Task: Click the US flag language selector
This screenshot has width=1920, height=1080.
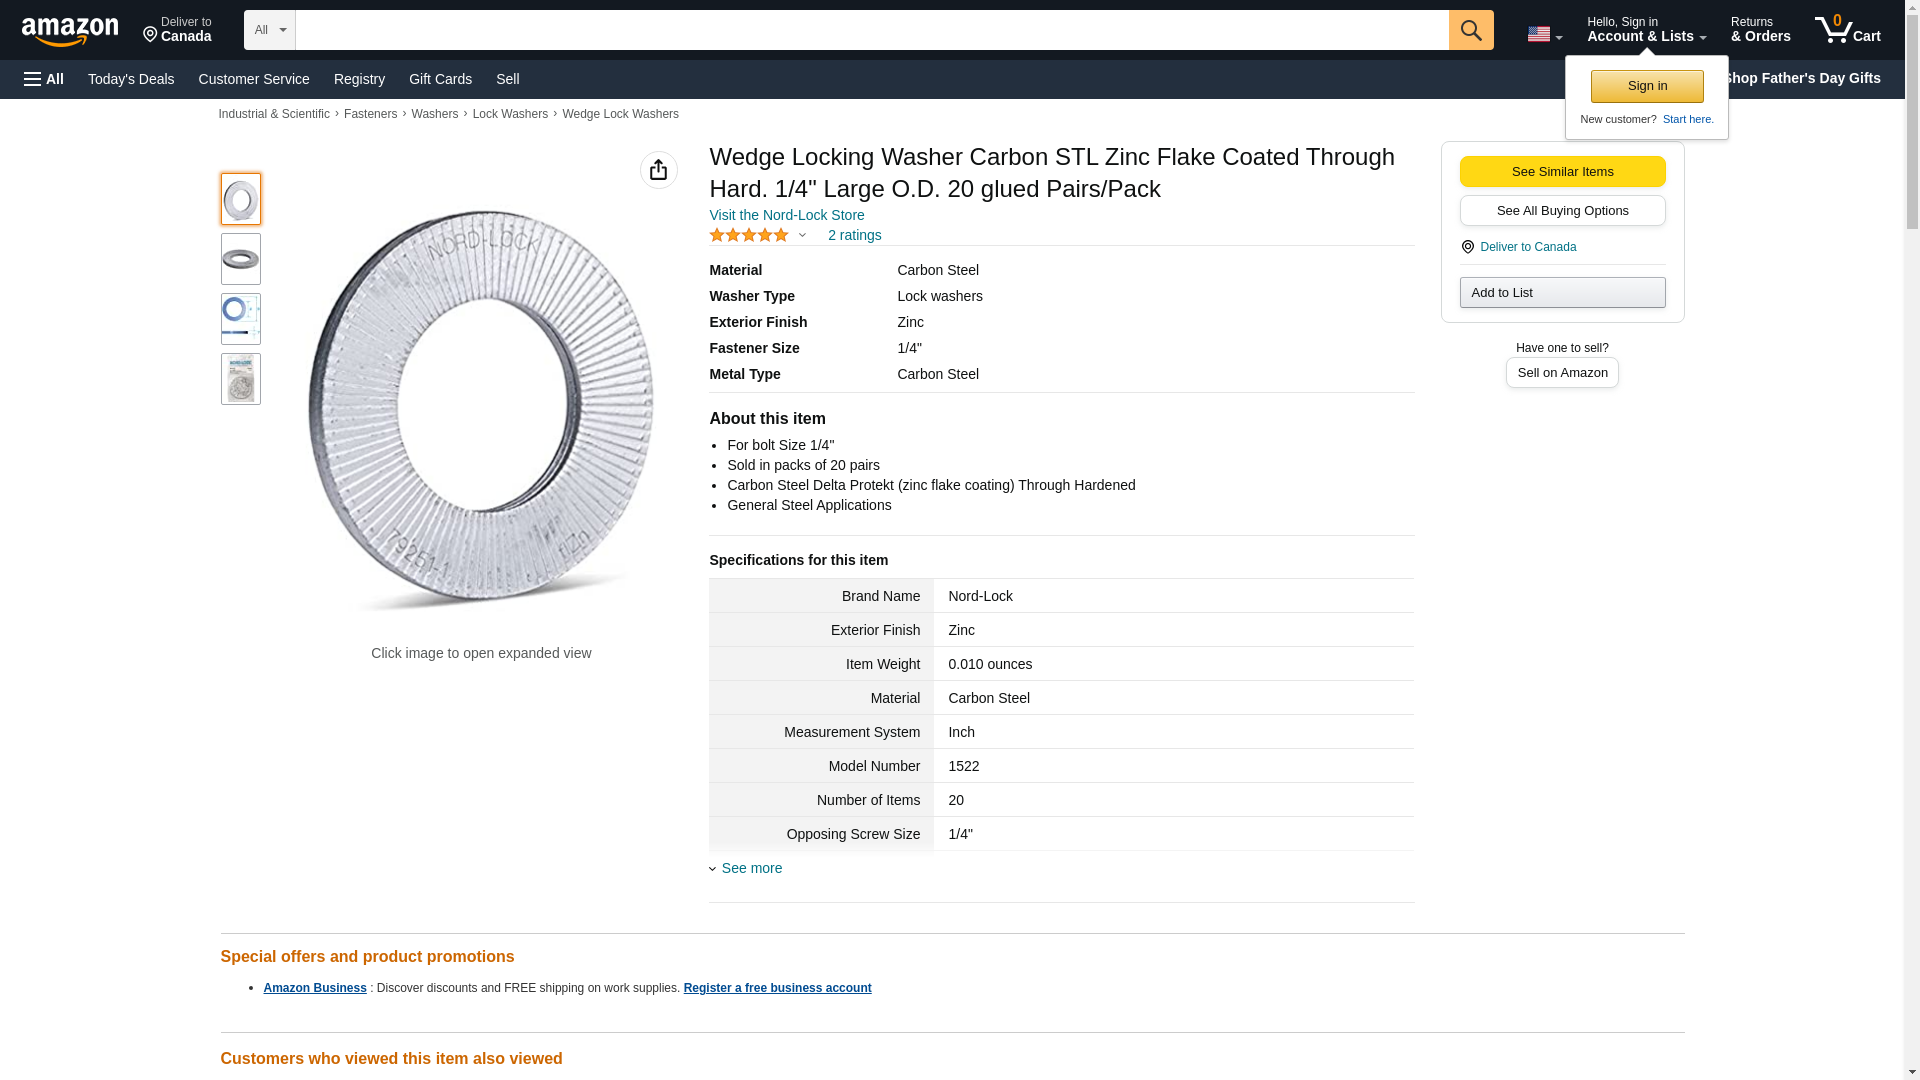Action: click(x=1543, y=34)
